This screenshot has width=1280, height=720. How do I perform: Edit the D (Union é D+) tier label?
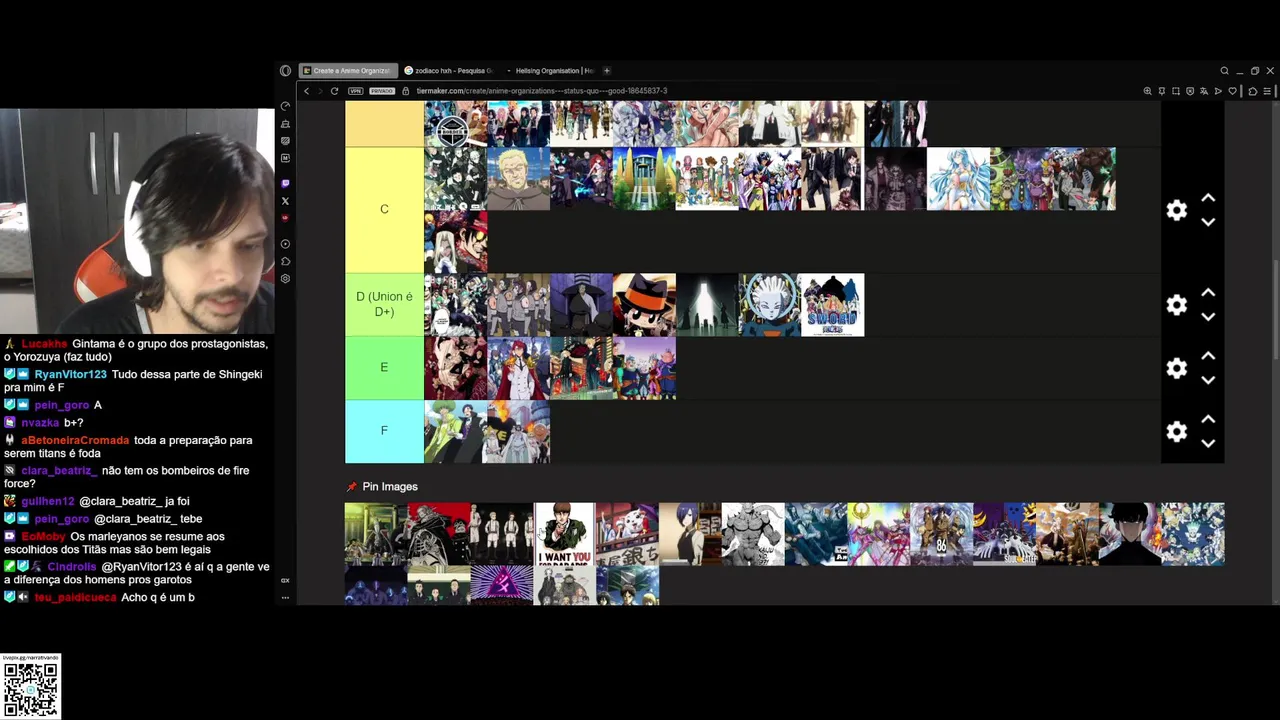[384, 305]
